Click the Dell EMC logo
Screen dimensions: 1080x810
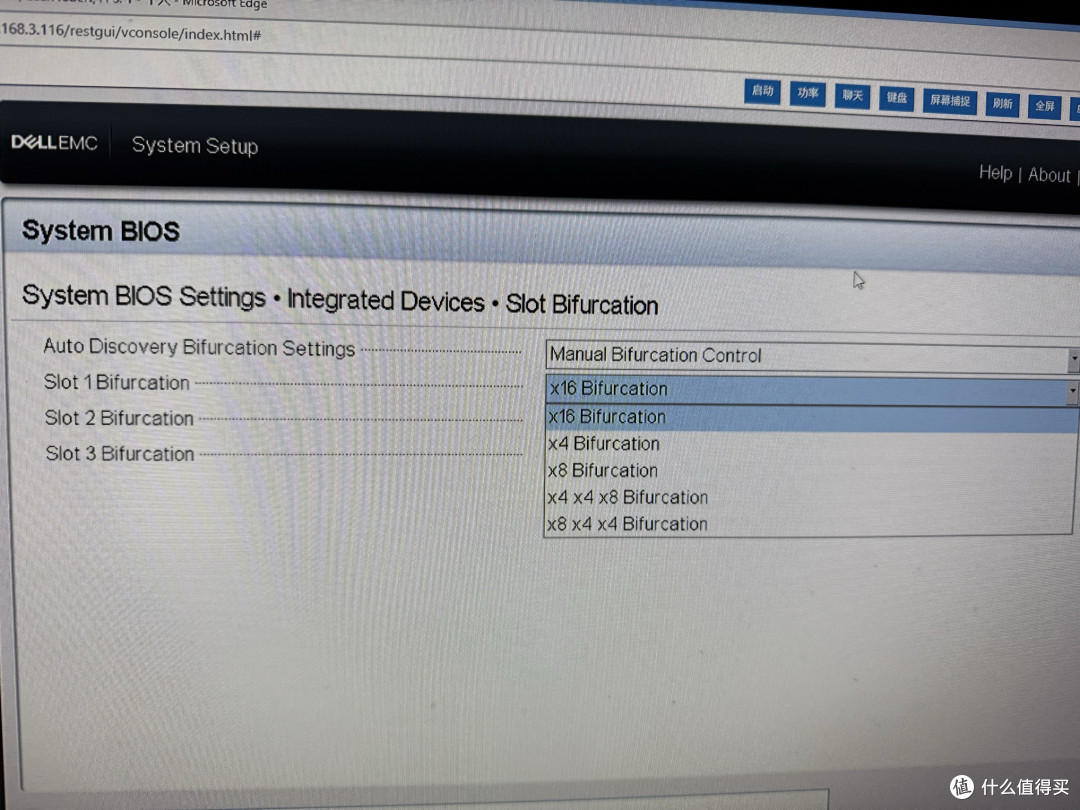[x=54, y=143]
